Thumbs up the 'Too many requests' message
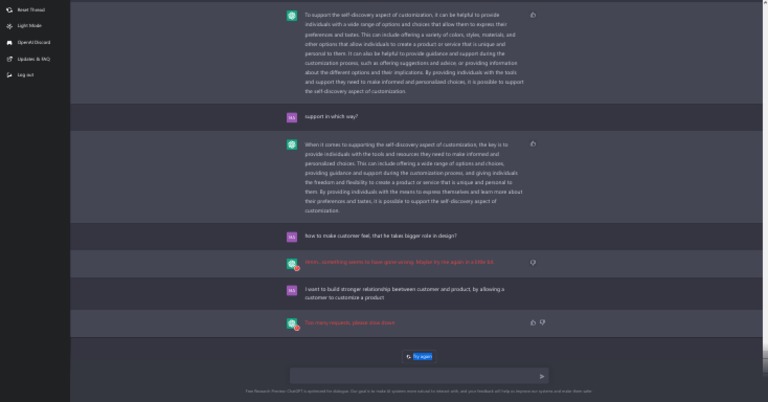 coord(533,322)
